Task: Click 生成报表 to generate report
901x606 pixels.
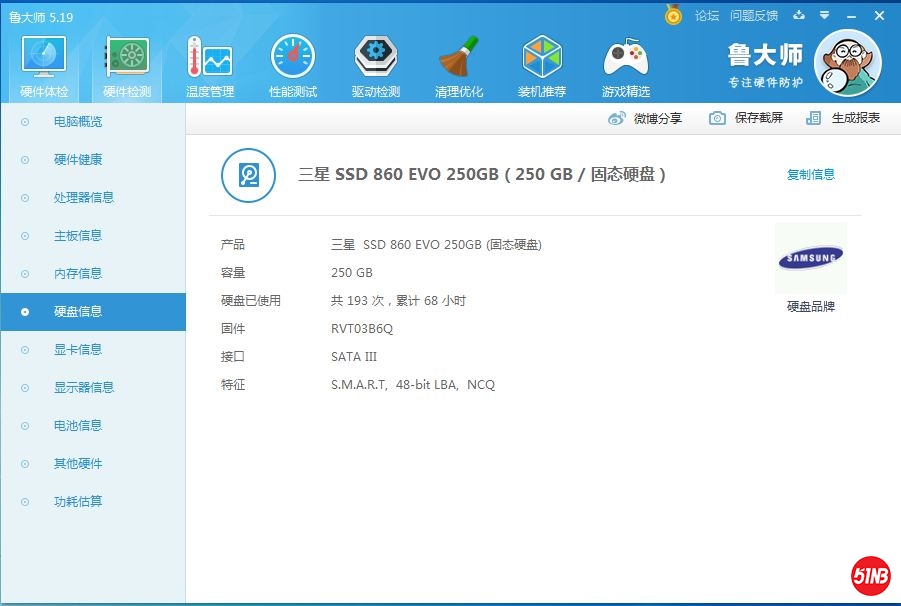Action: point(844,118)
